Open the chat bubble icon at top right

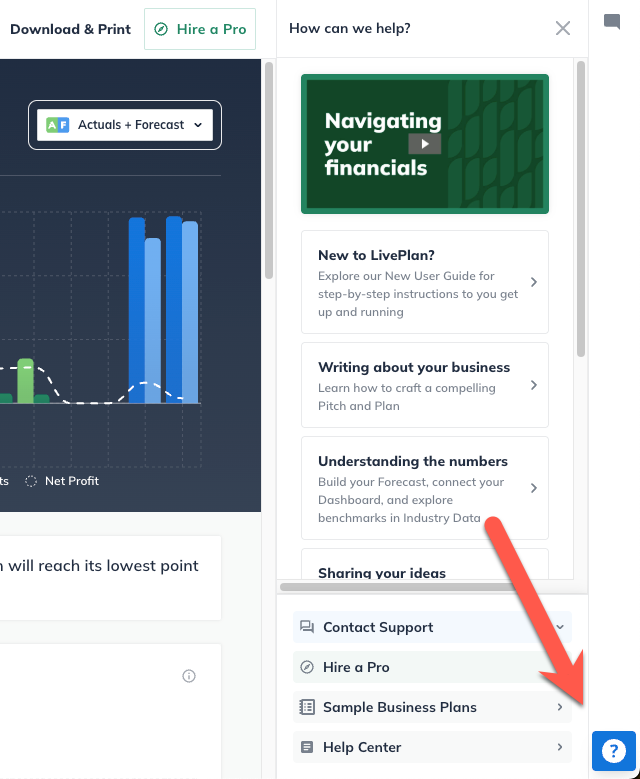click(x=612, y=22)
